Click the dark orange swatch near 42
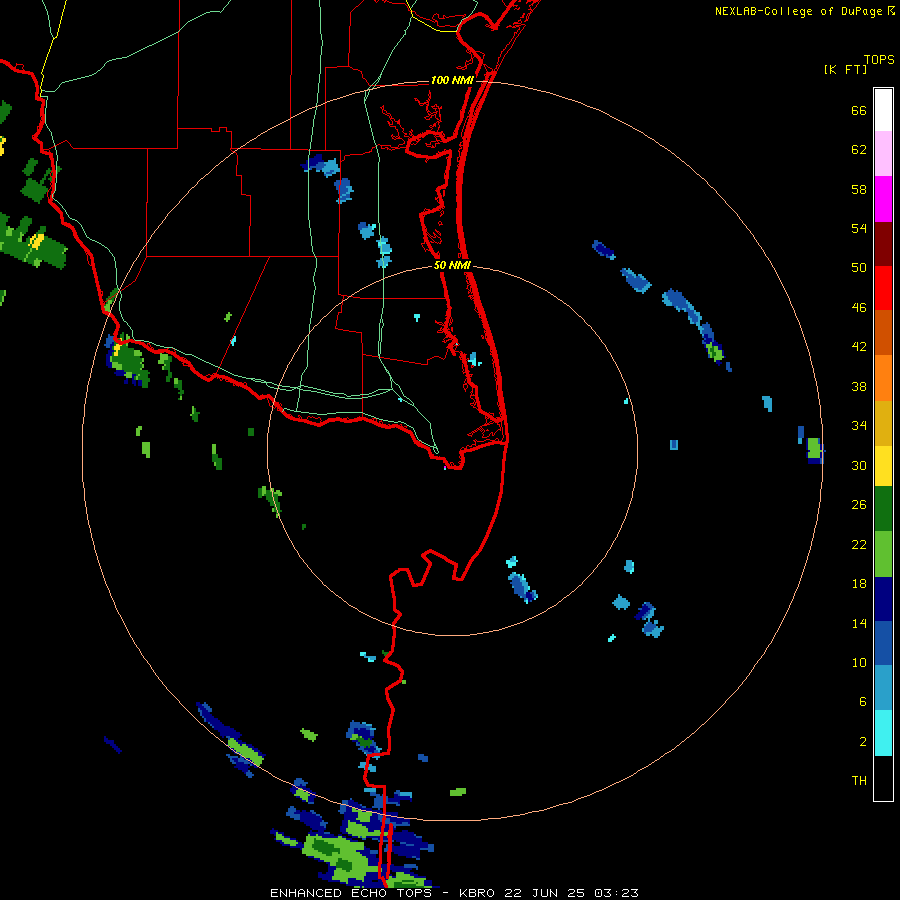This screenshot has height=900, width=900. point(883,332)
